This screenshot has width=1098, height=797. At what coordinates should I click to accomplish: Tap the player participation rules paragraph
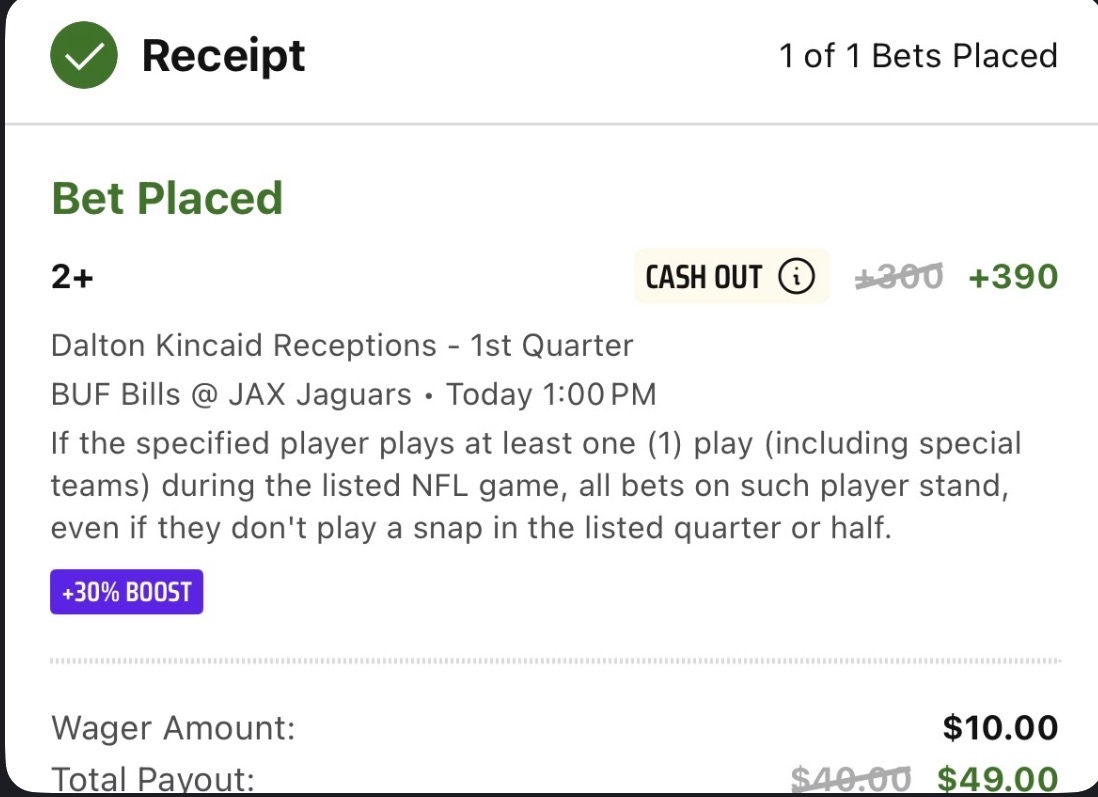pyautogui.click(x=535, y=485)
